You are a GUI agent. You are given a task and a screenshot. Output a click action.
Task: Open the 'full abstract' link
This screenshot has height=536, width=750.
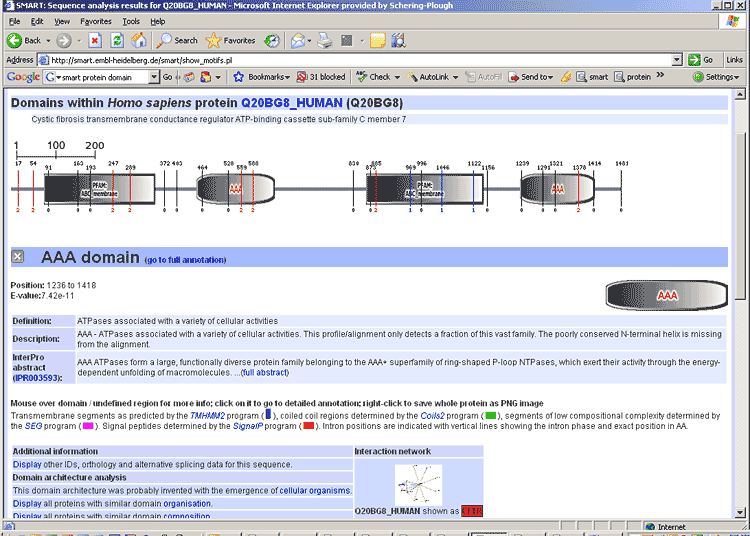point(265,372)
